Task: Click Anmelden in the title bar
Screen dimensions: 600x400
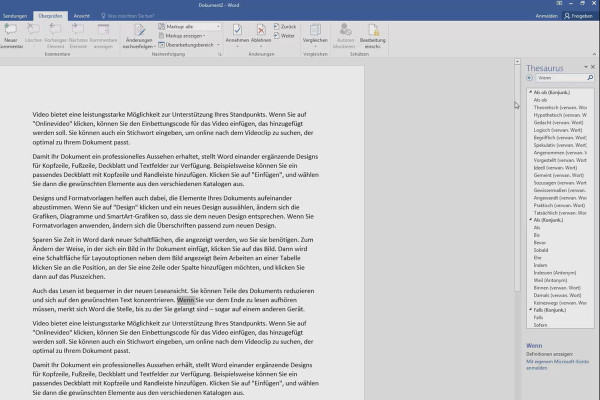Action: point(546,16)
